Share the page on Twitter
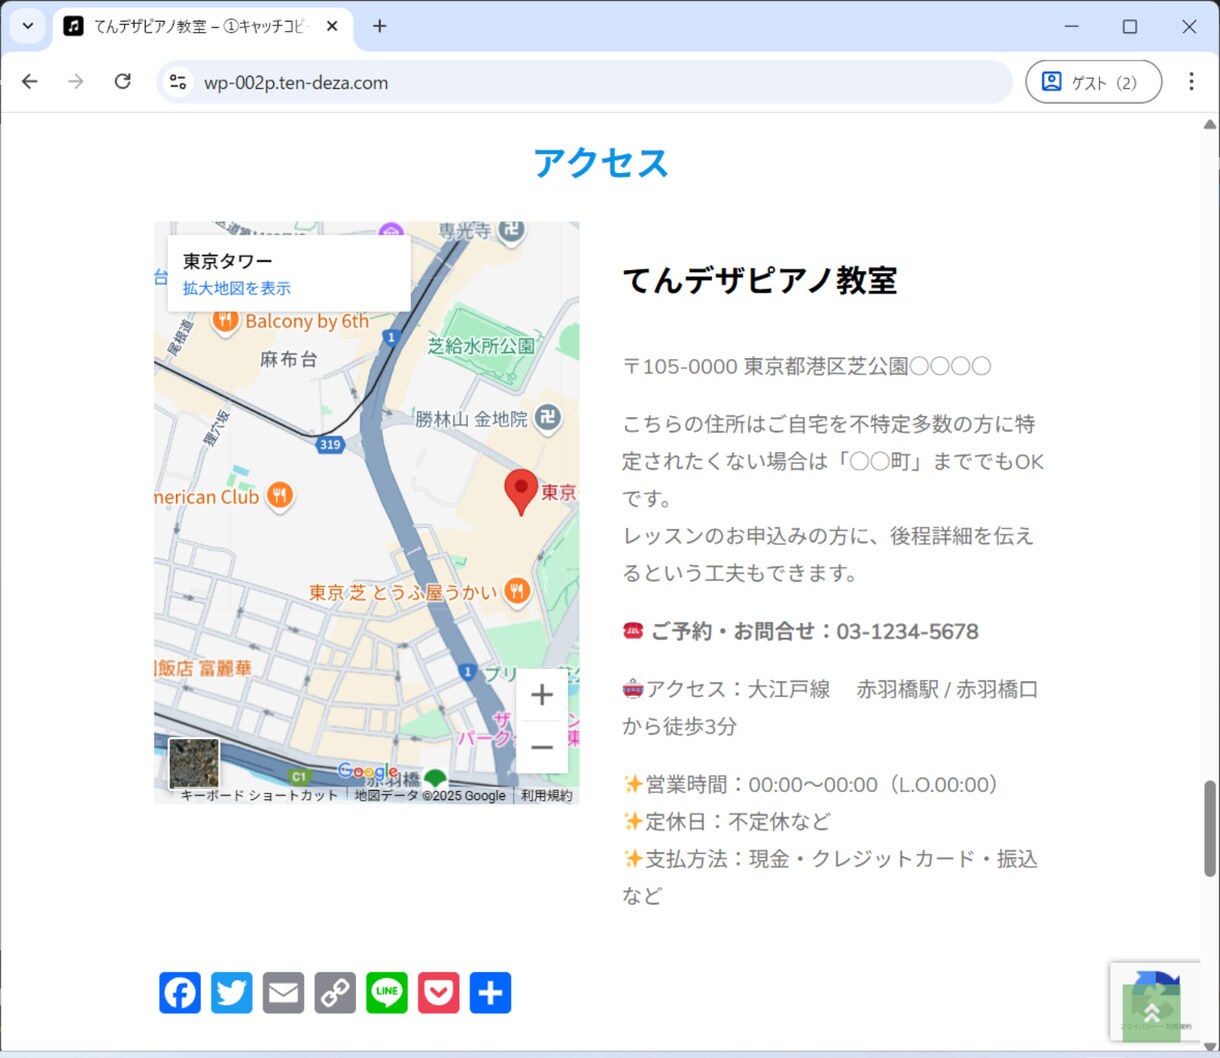This screenshot has width=1220, height=1058. tap(232, 993)
